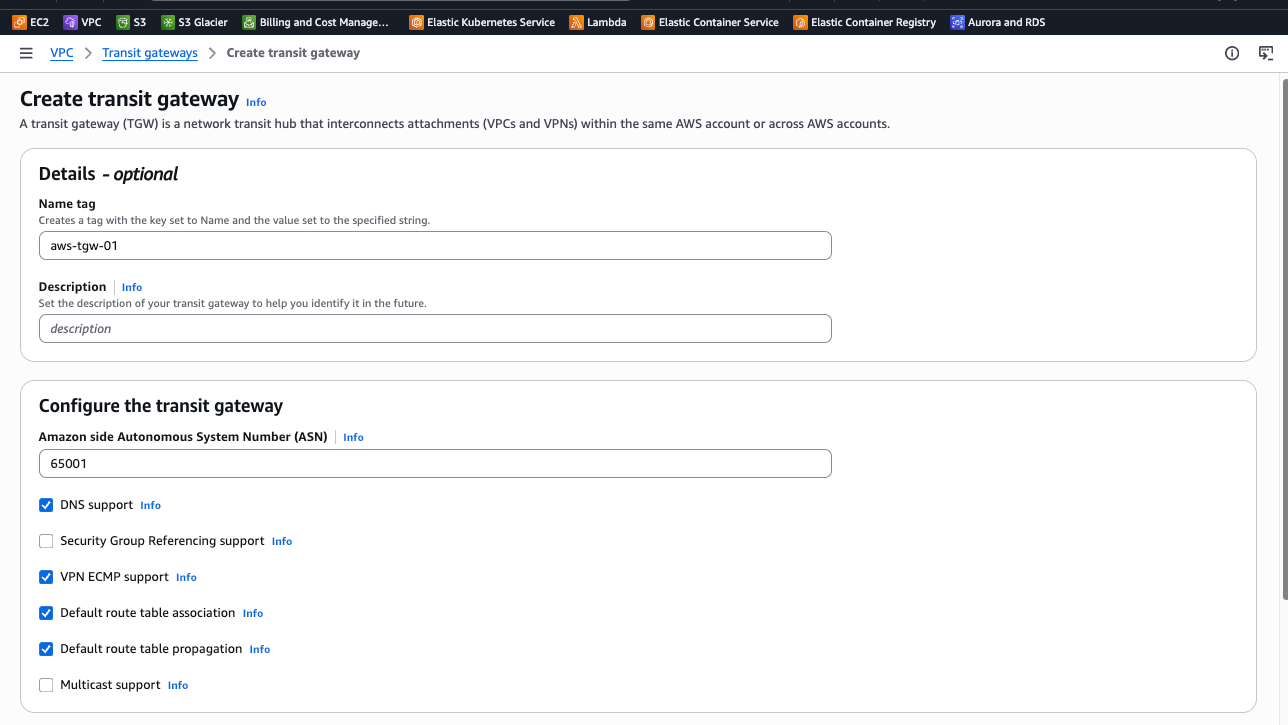Enable Security Group Referencing support
Image resolution: width=1288 pixels, height=725 pixels.
(46, 541)
